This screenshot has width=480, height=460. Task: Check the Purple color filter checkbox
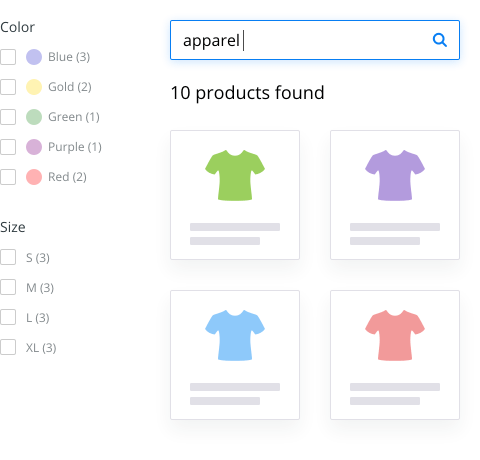8,147
